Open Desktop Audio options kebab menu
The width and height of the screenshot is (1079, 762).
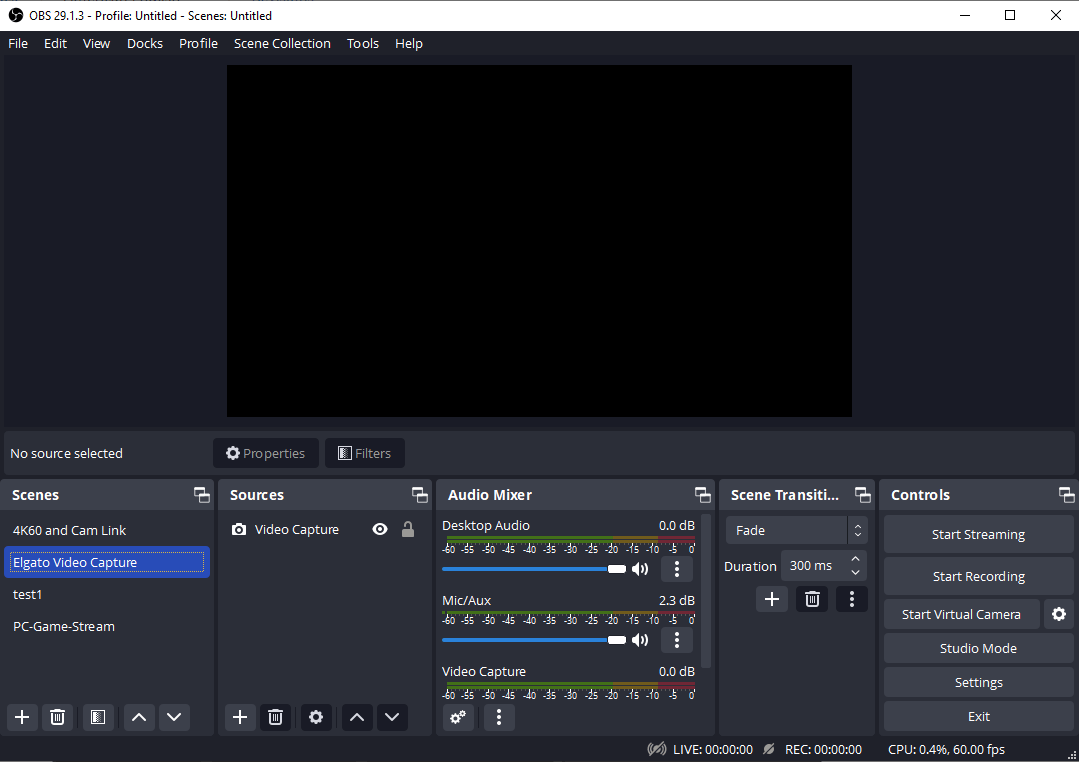pos(677,568)
